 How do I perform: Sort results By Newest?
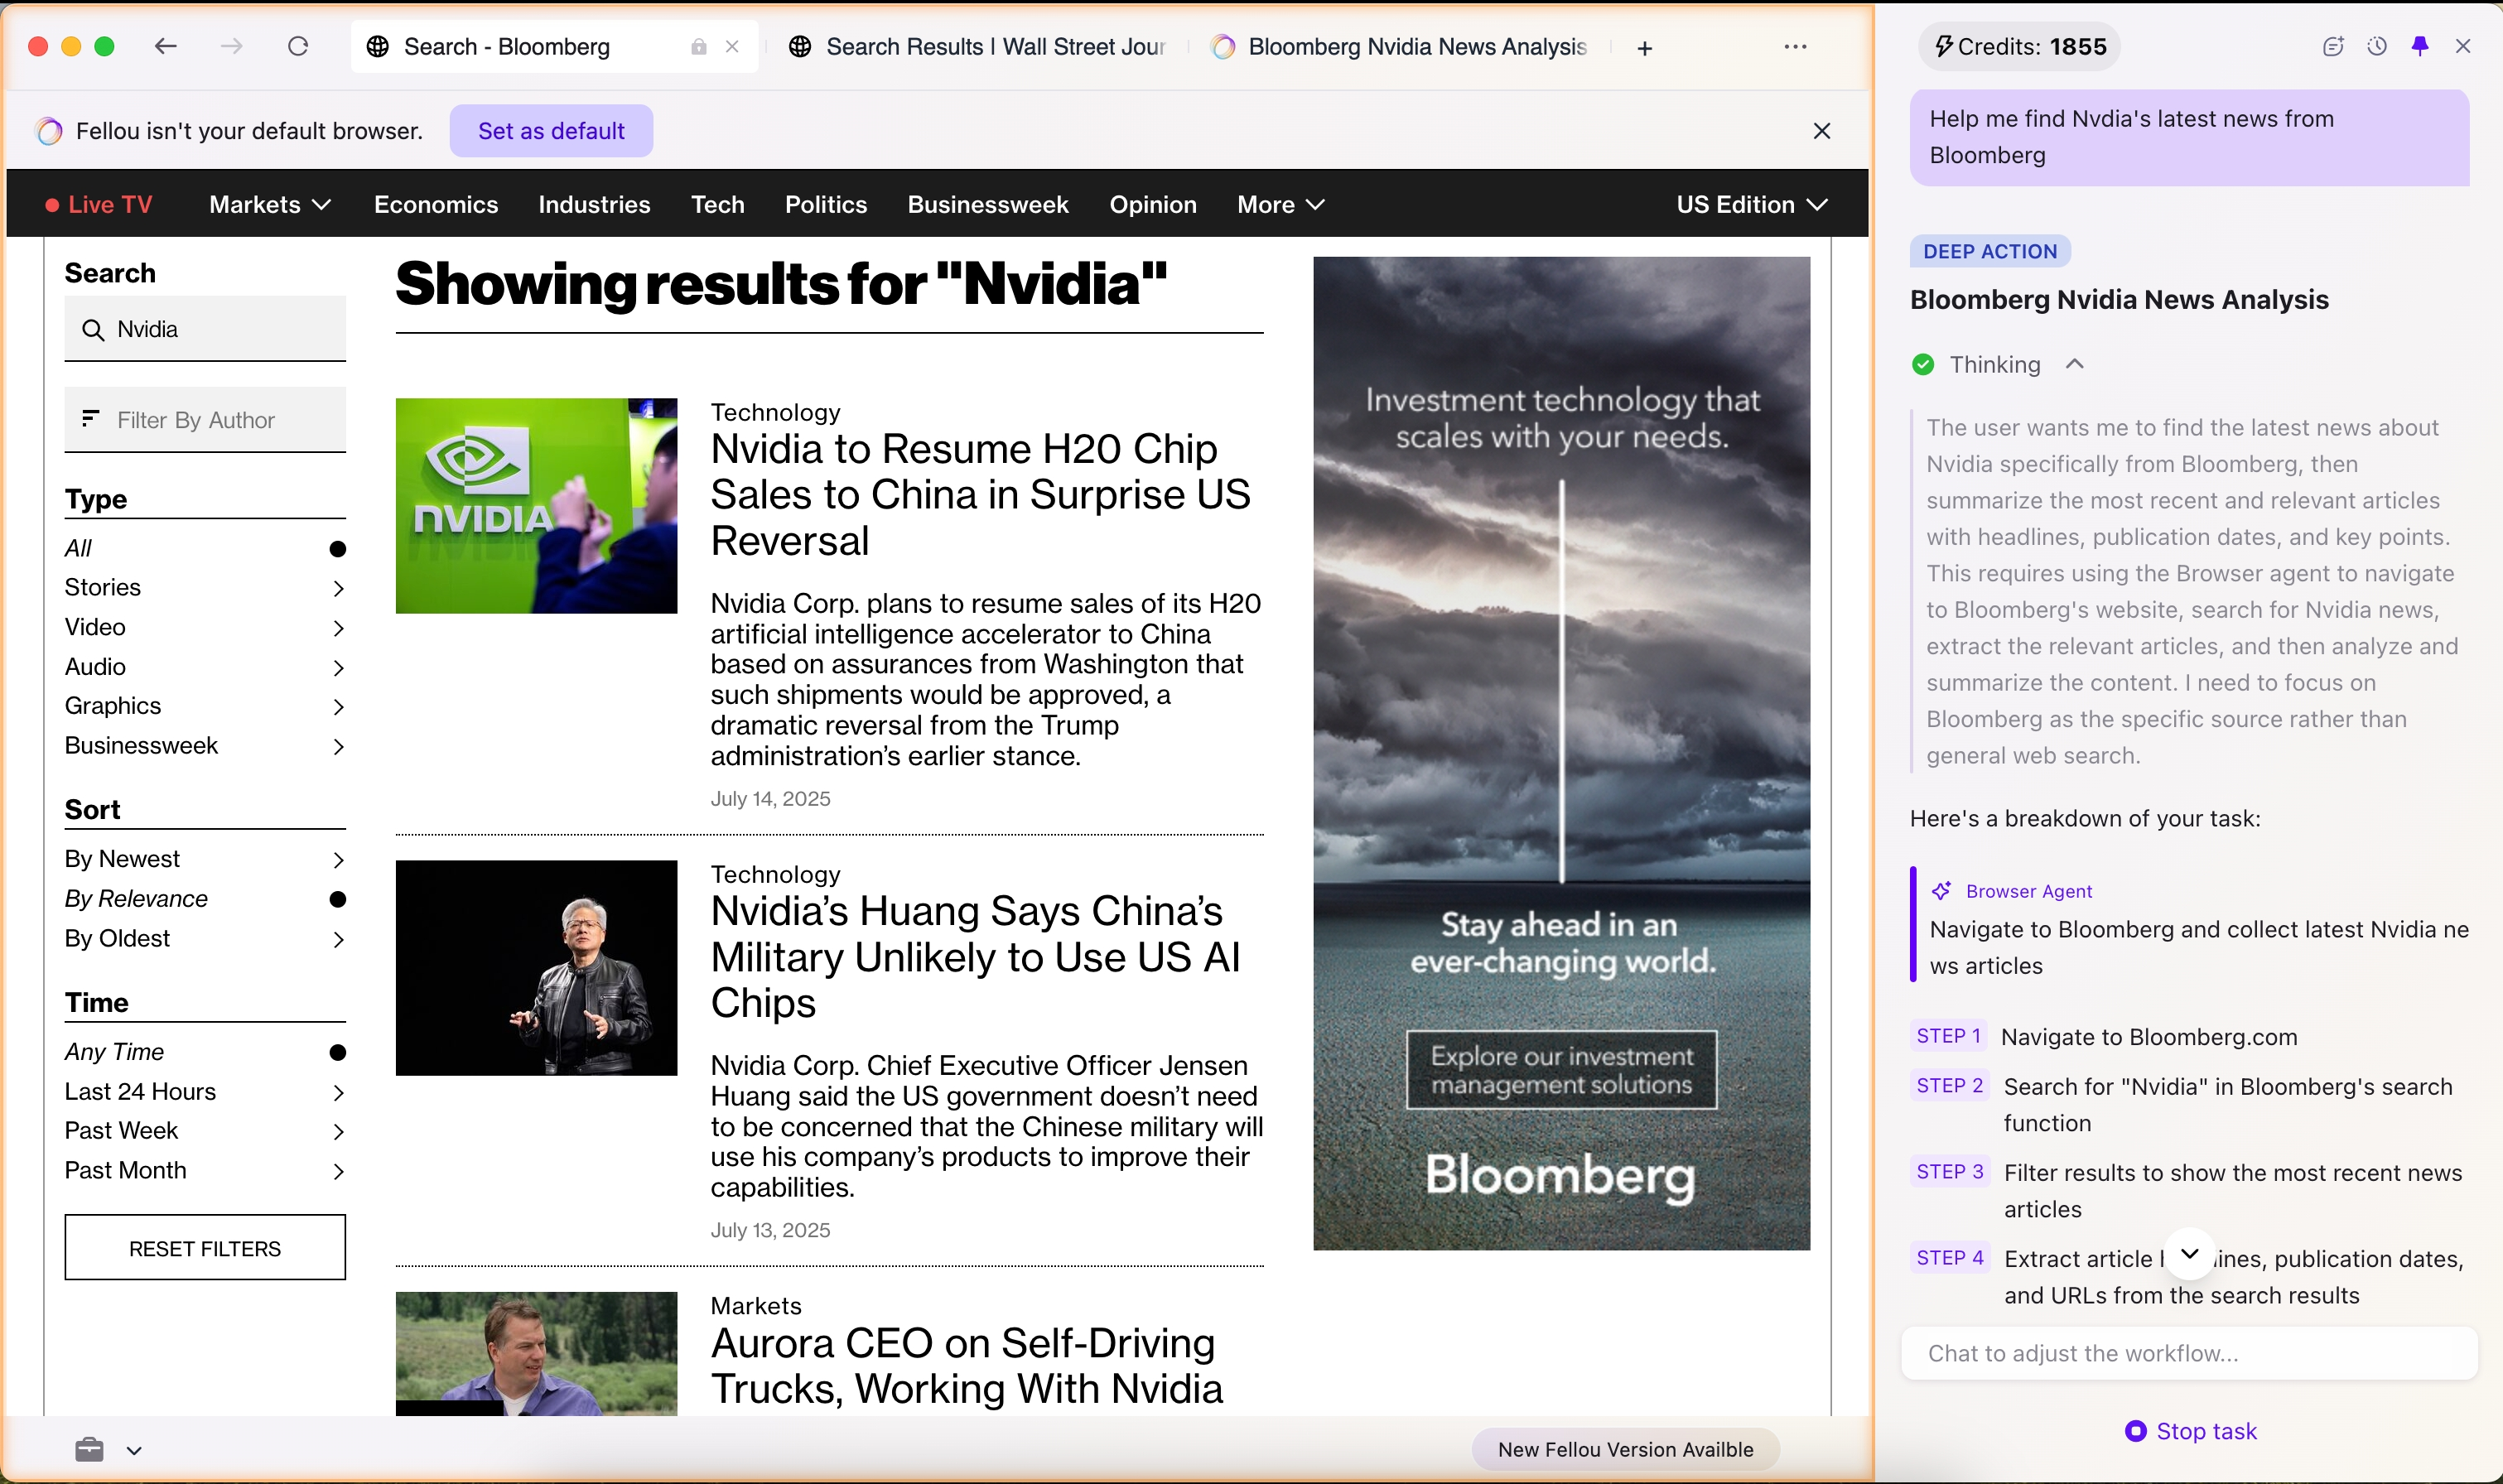coord(205,859)
